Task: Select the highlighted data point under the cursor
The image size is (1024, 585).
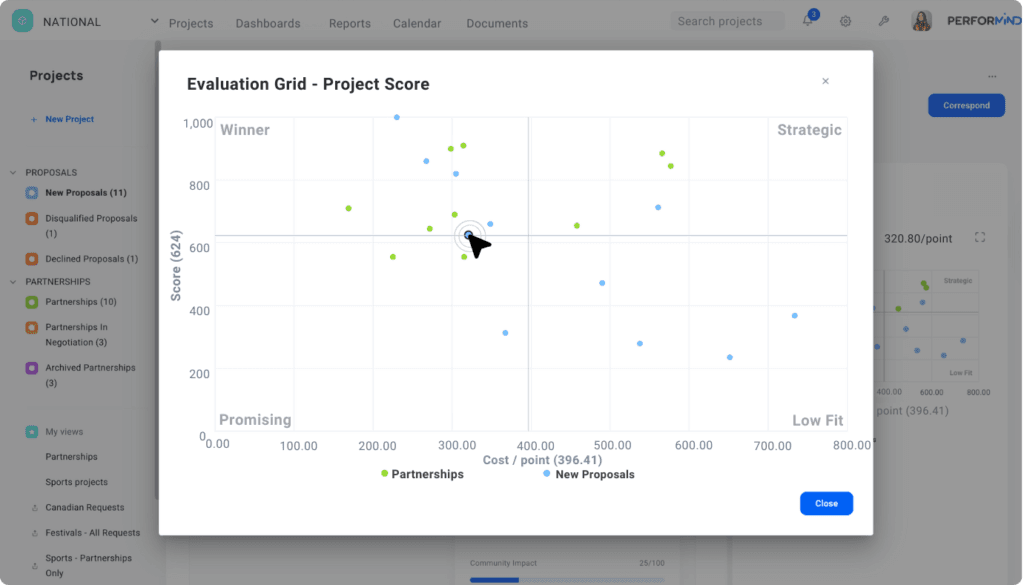Action: coord(468,235)
